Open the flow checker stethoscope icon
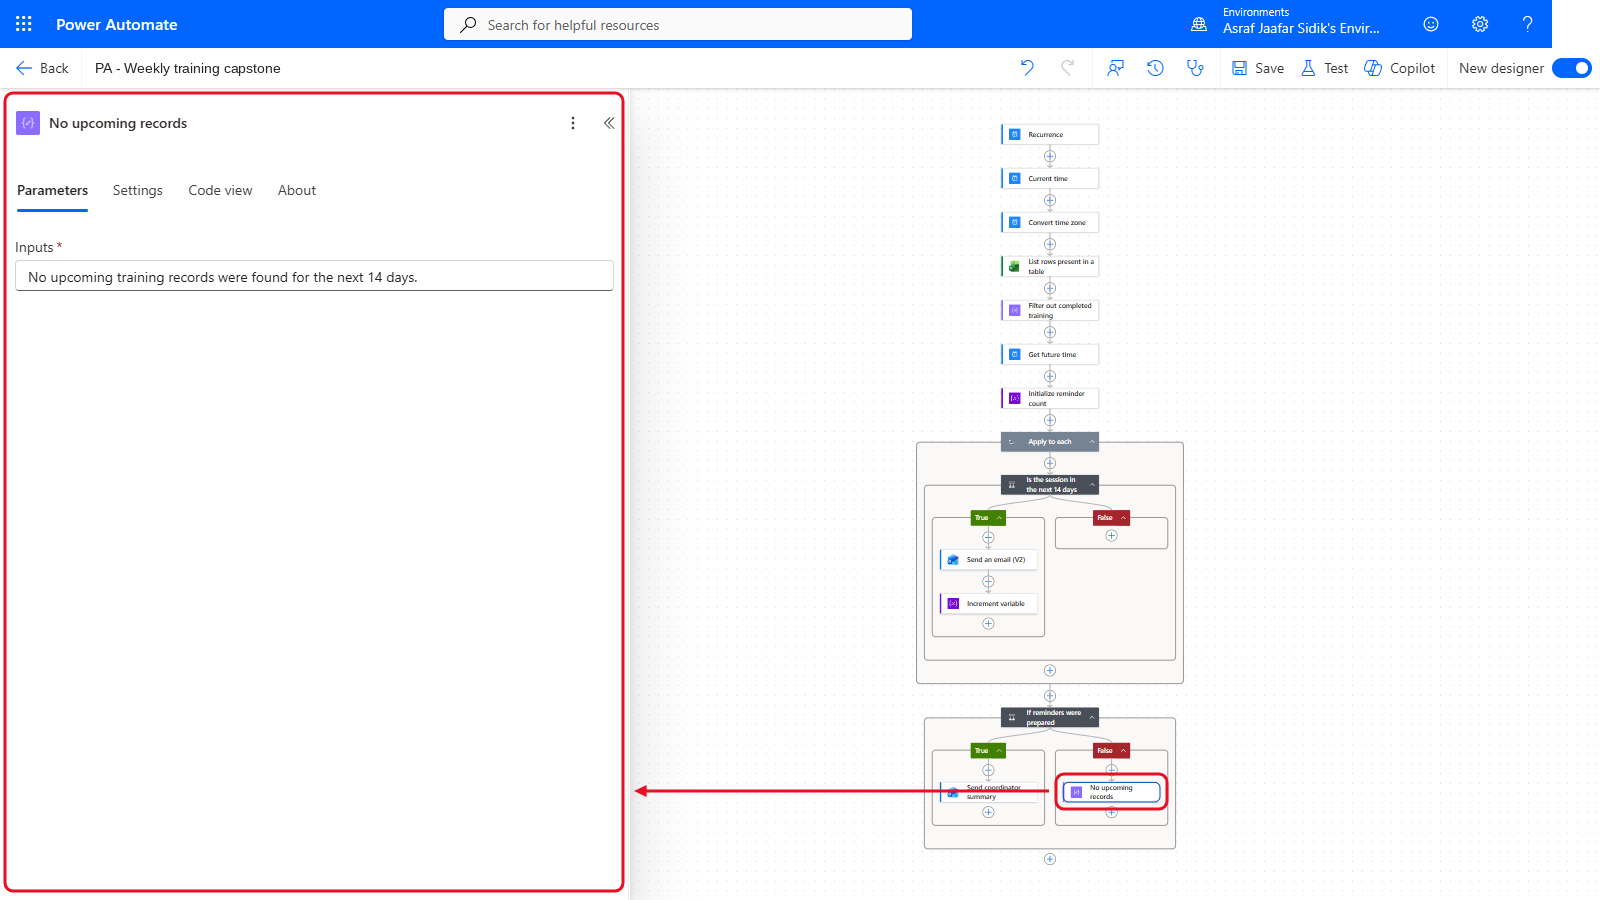Image resolution: width=1600 pixels, height=900 pixels. point(1195,68)
